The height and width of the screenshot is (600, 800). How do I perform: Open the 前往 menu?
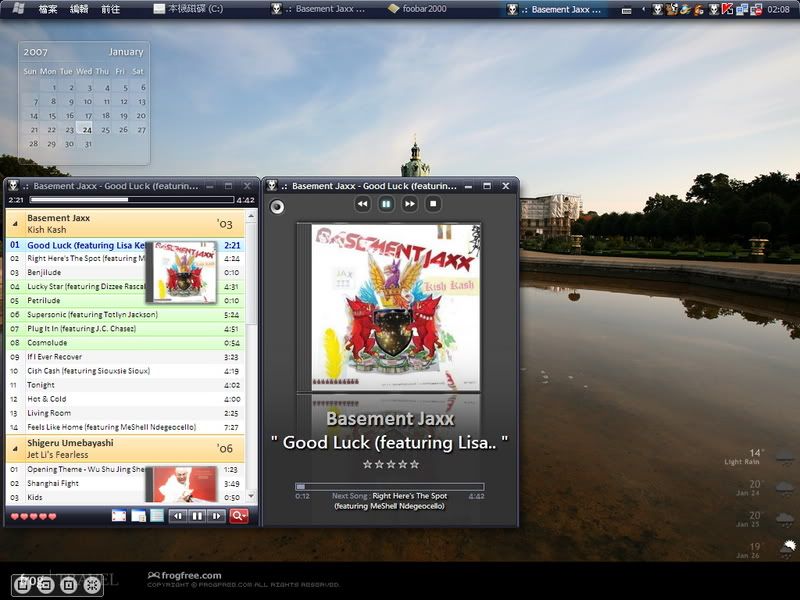click(x=110, y=9)
